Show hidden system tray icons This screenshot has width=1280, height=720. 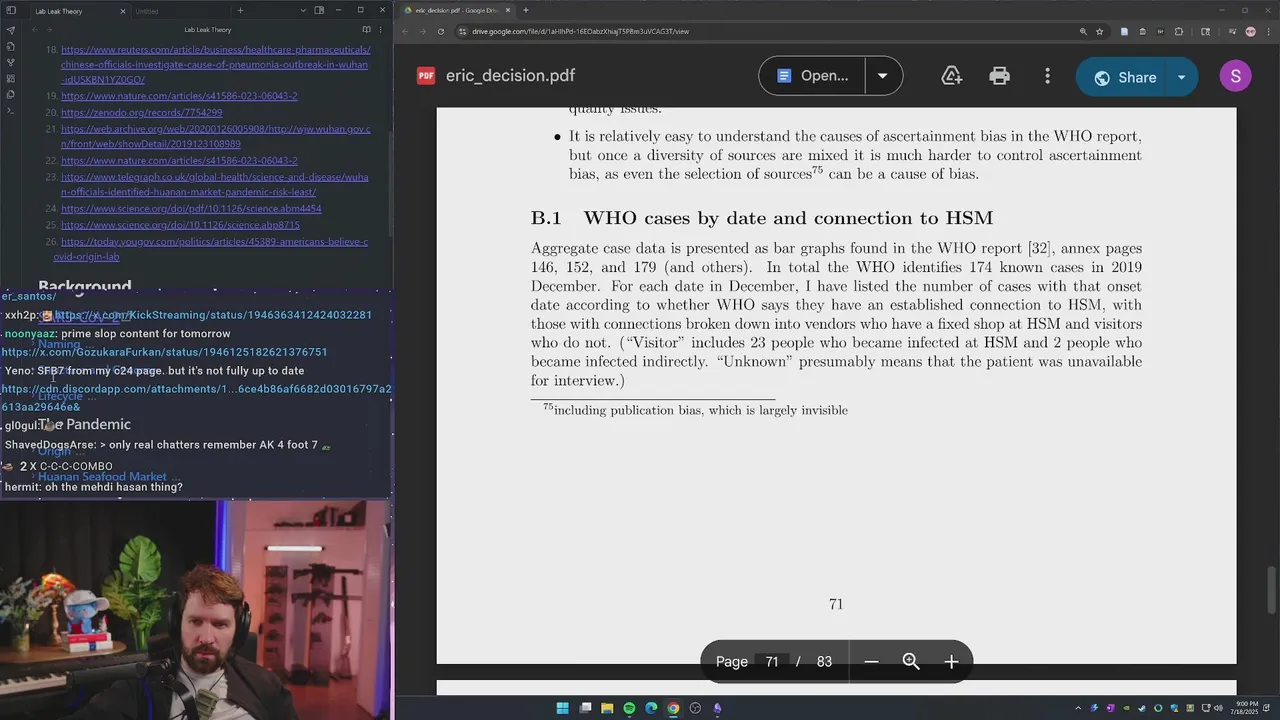[1078, 708]
